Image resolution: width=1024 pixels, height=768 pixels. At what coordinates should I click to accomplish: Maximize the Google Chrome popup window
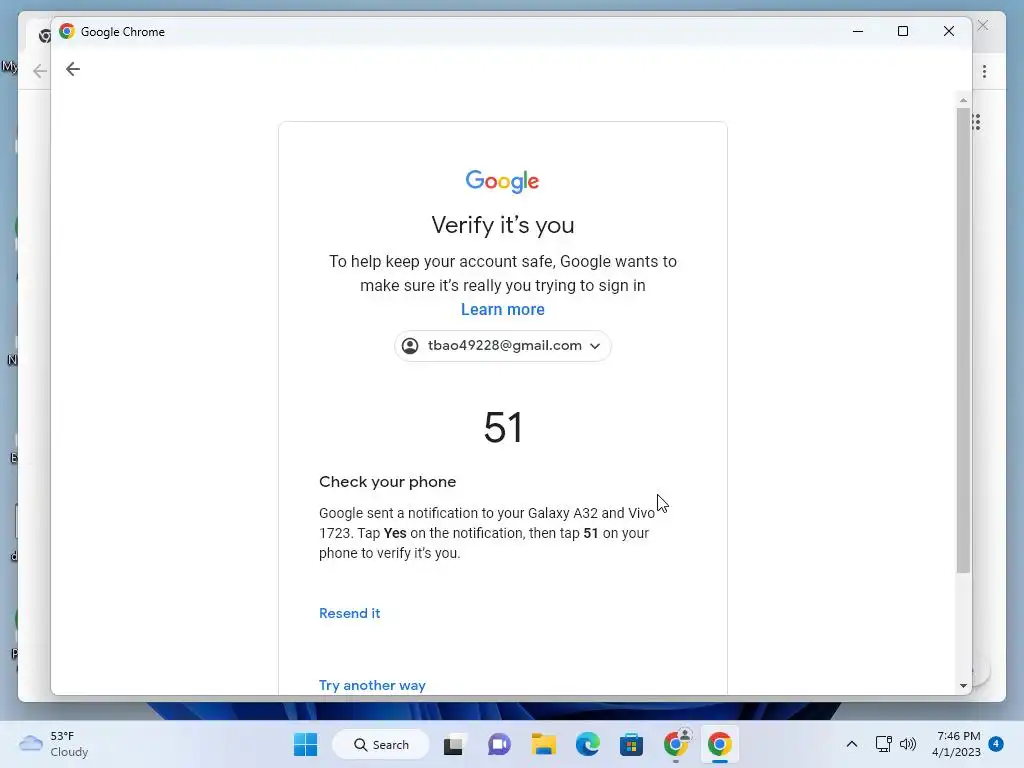click(903, 31)
